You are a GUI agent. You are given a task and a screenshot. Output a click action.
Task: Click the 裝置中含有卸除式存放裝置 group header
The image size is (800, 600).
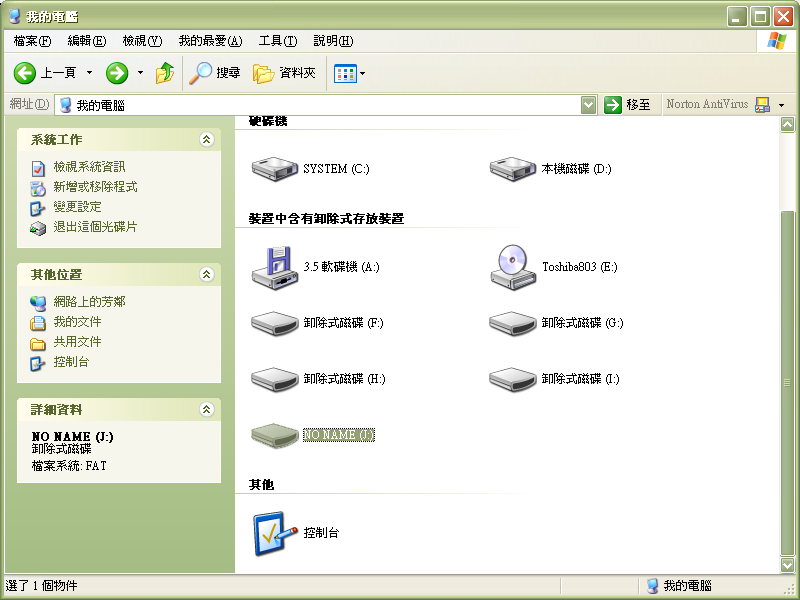pyautogui.click(x=327, y=218)
